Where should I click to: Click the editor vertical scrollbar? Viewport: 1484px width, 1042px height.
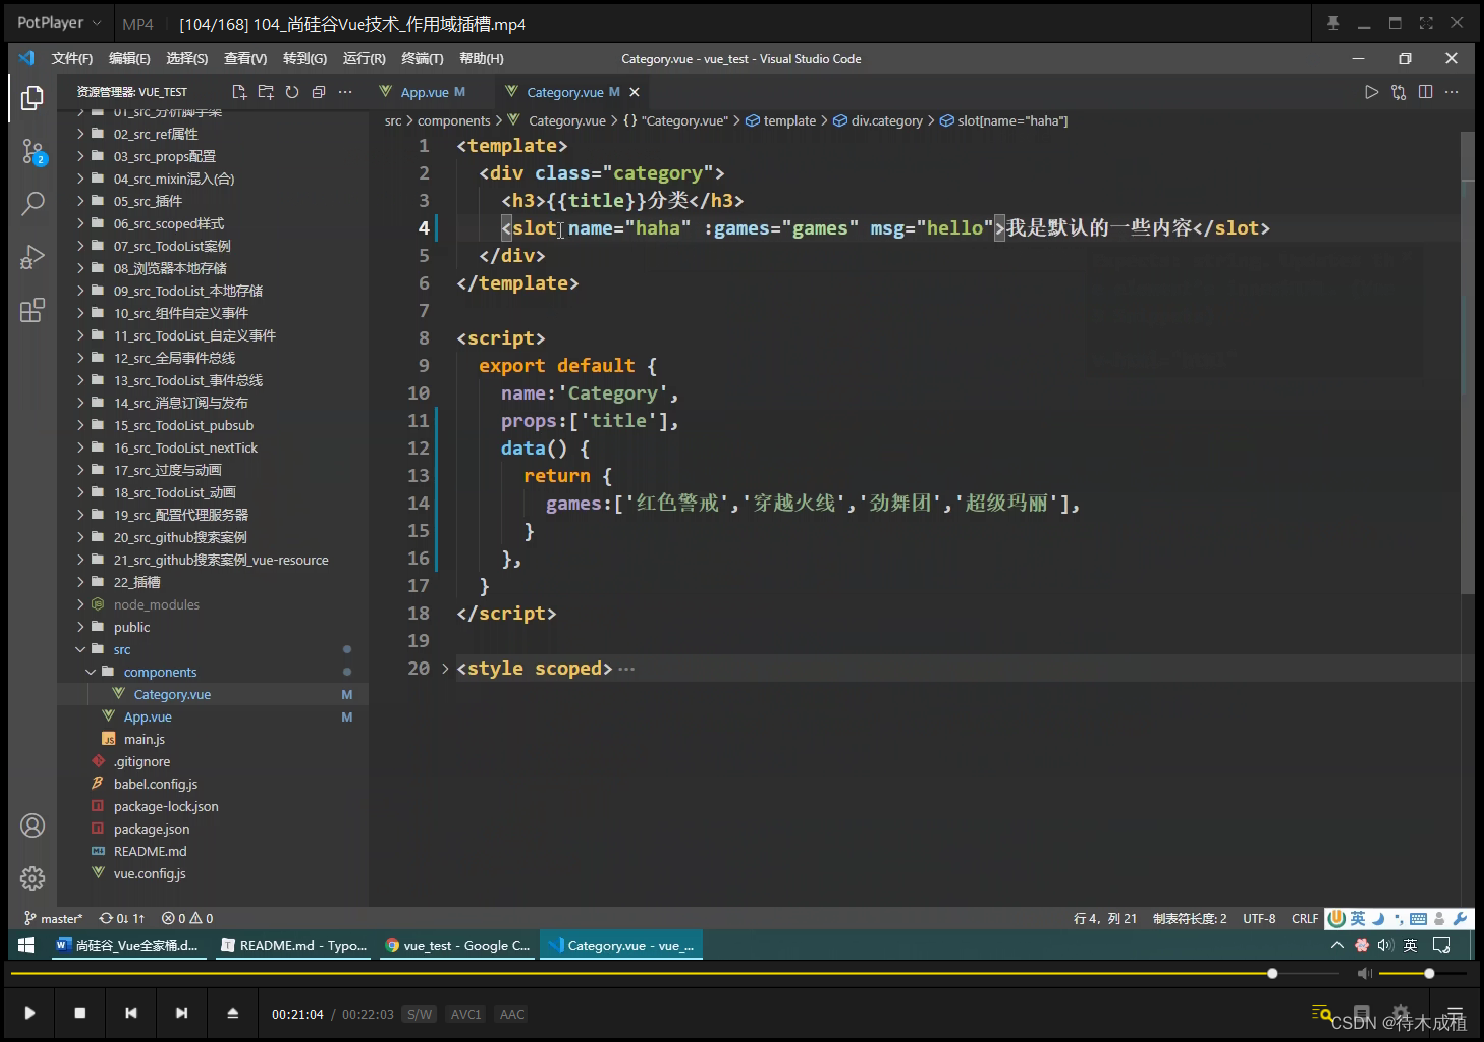pyautogui.click(x=1468, y=362)
